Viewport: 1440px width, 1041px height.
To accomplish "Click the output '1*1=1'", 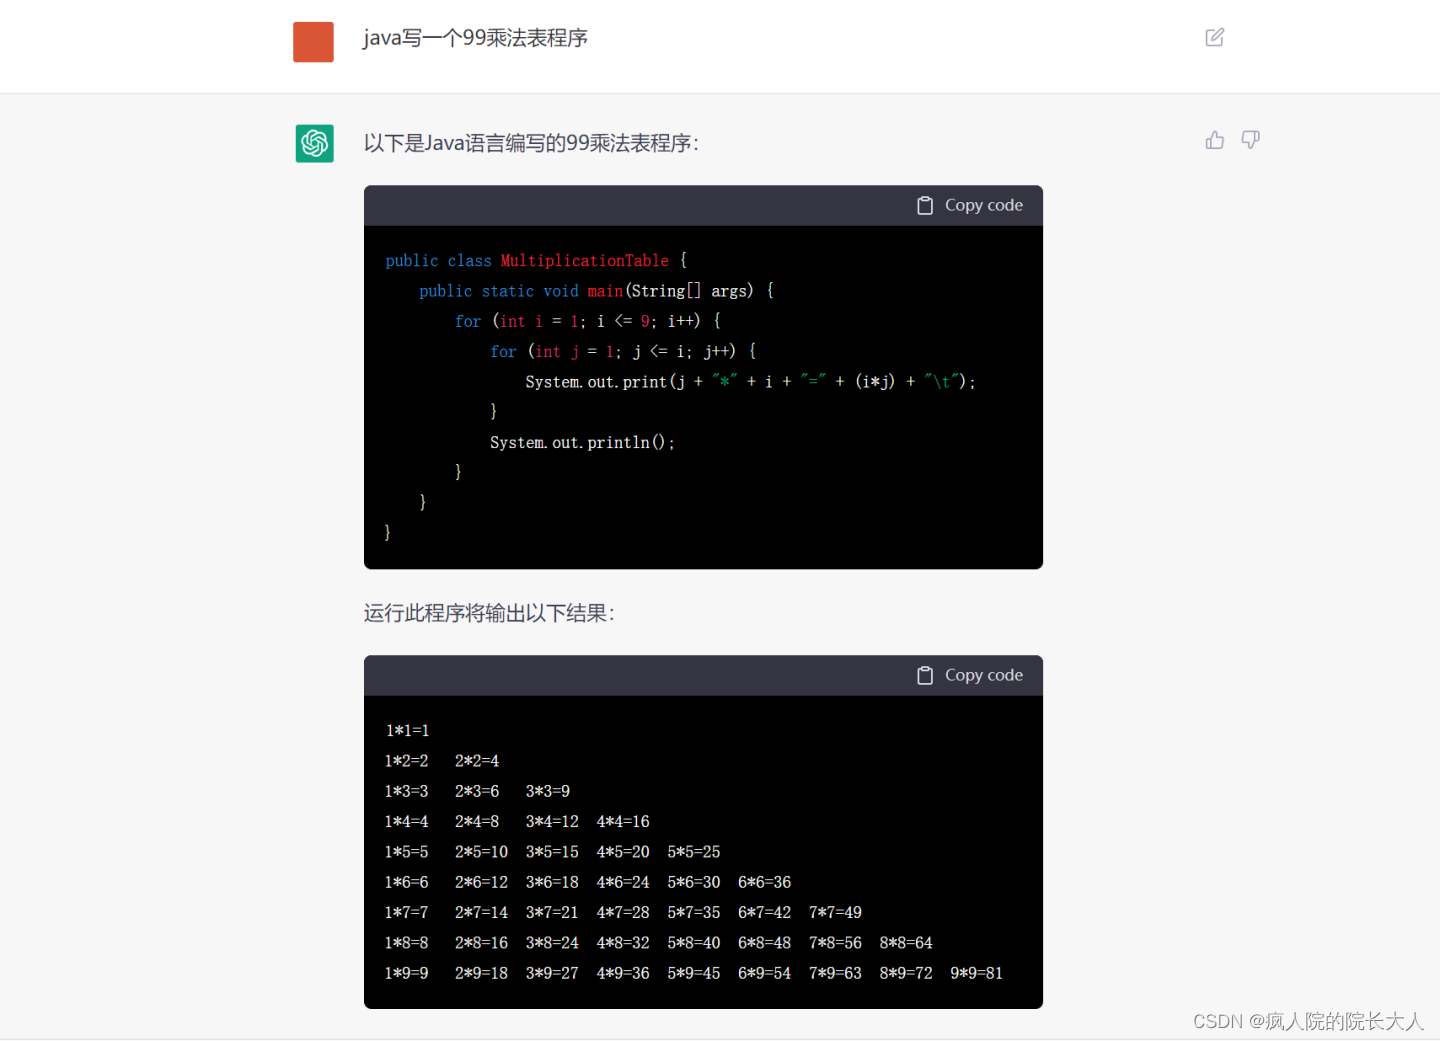I will (407, 731).
